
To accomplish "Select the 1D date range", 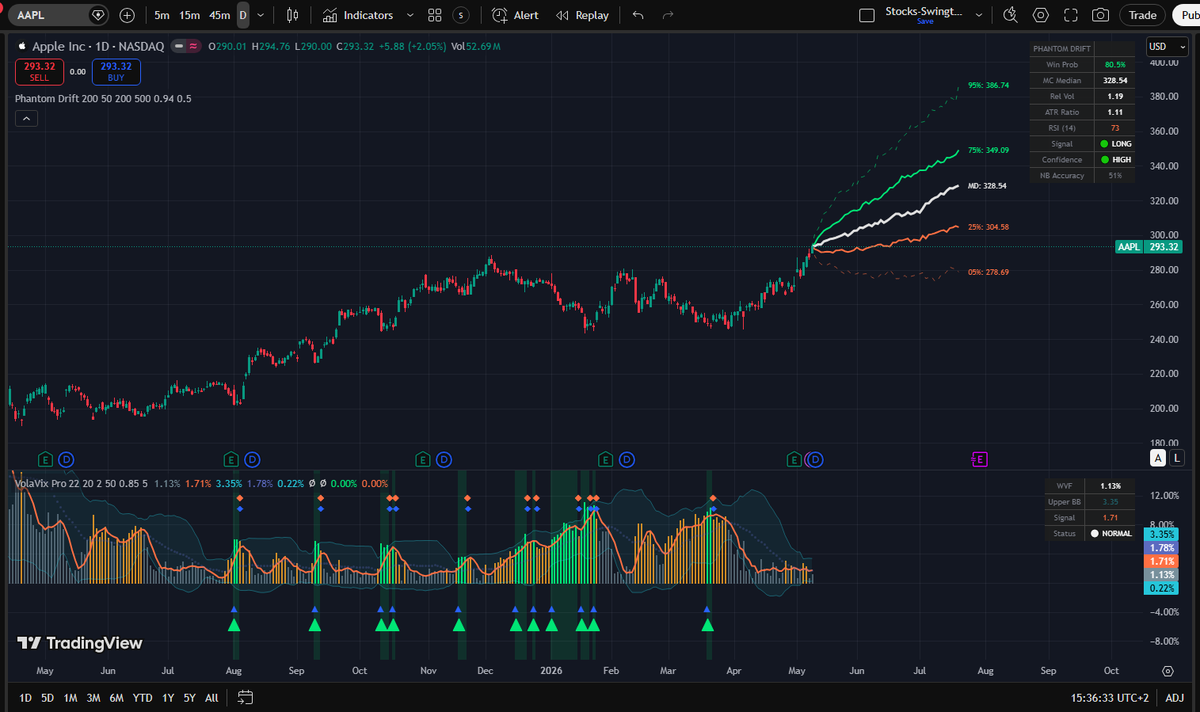I will tap(26, 698).
